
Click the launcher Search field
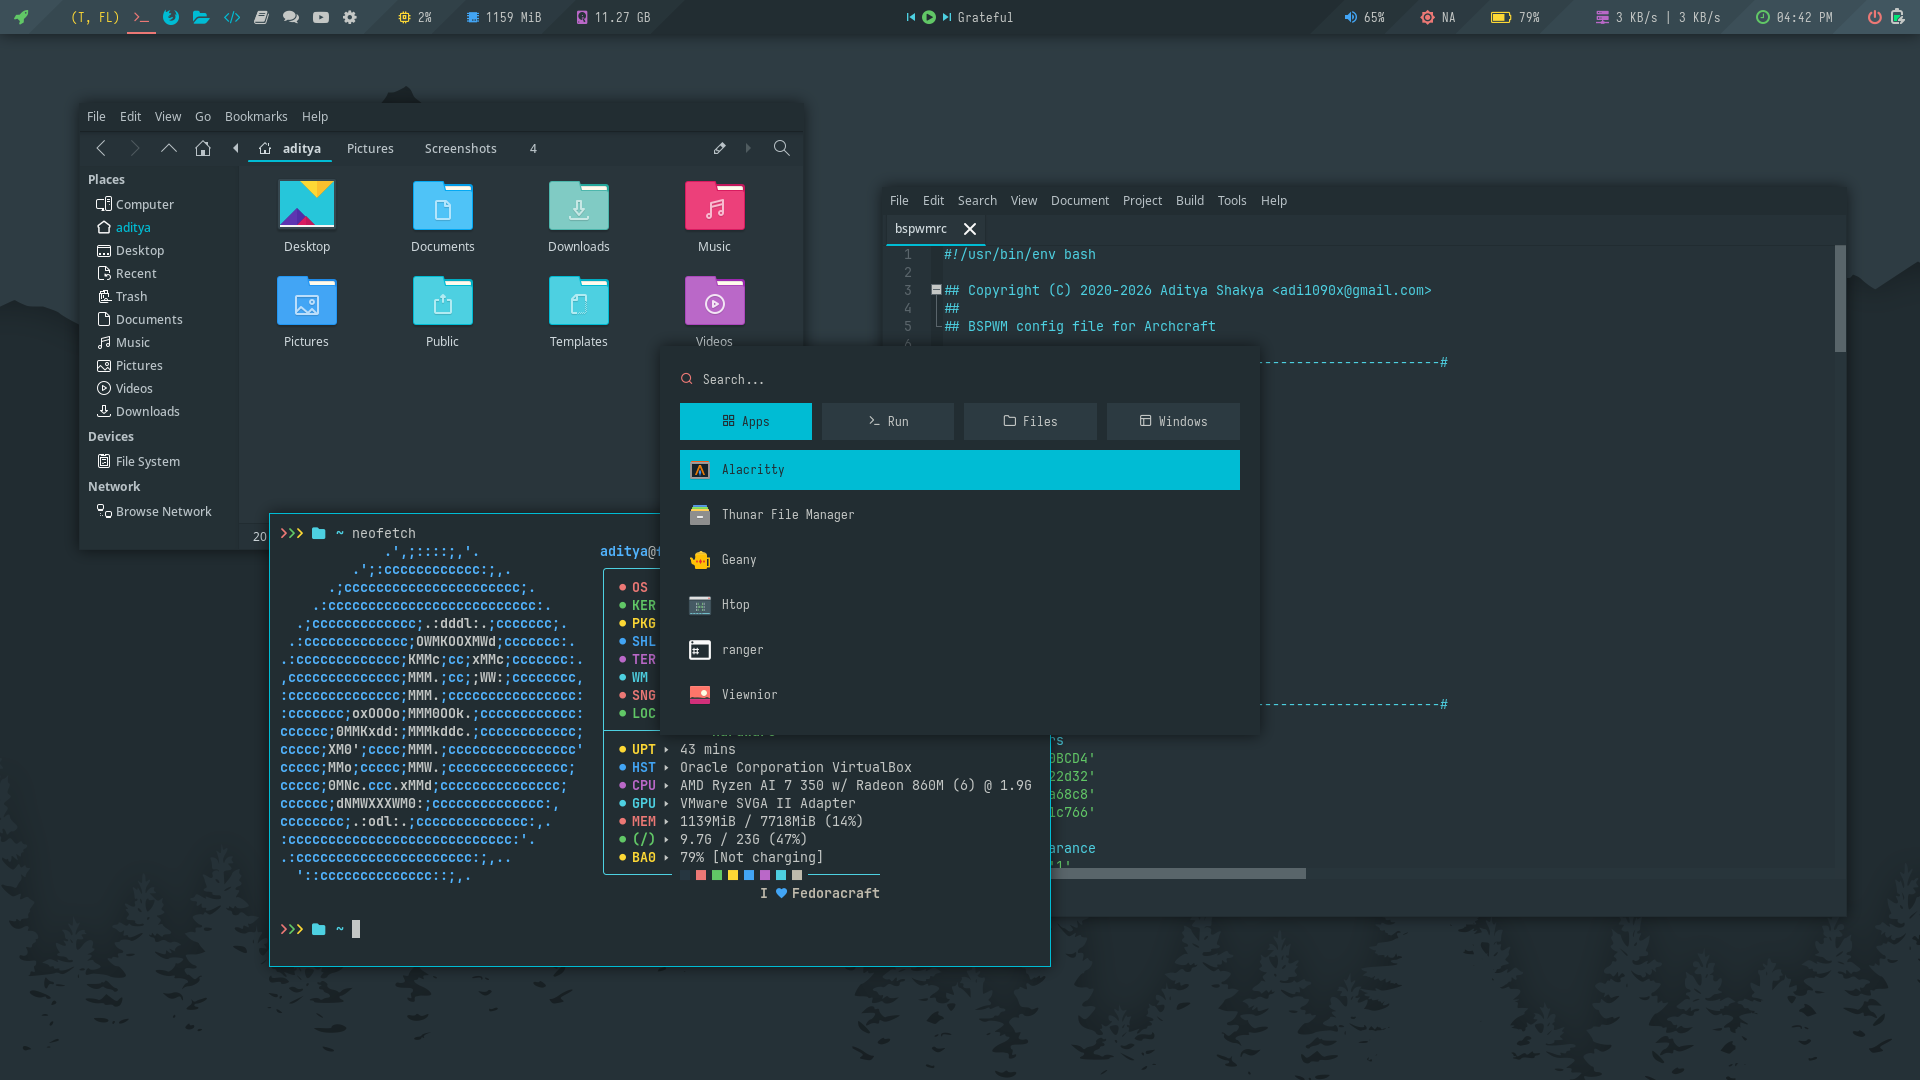960,380
